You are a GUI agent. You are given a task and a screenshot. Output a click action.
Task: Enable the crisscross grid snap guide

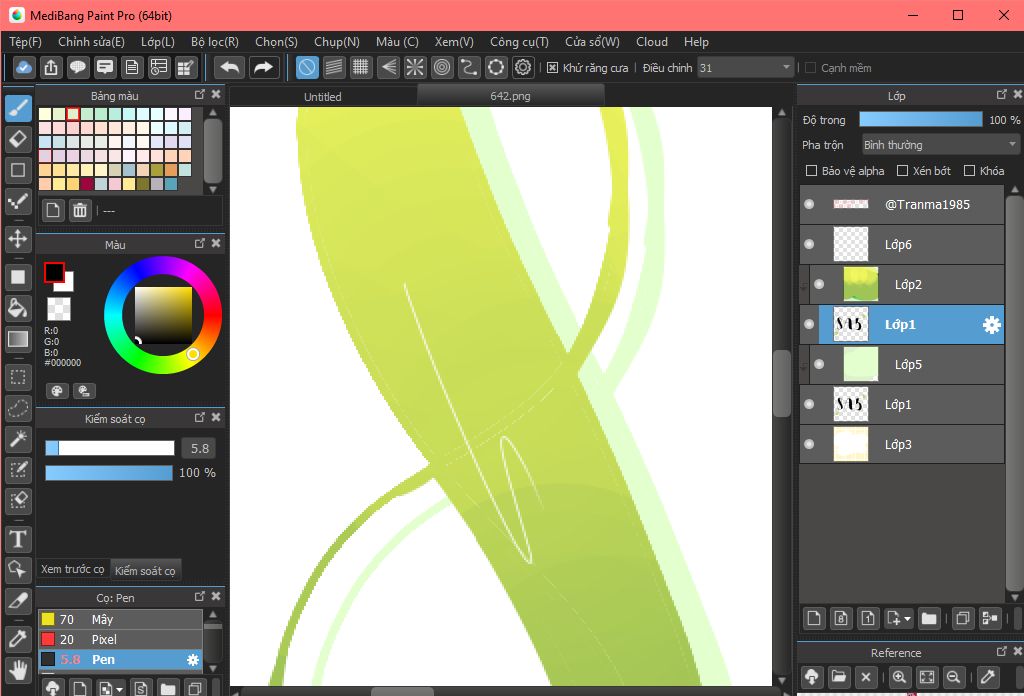click(x=360, y=67)
